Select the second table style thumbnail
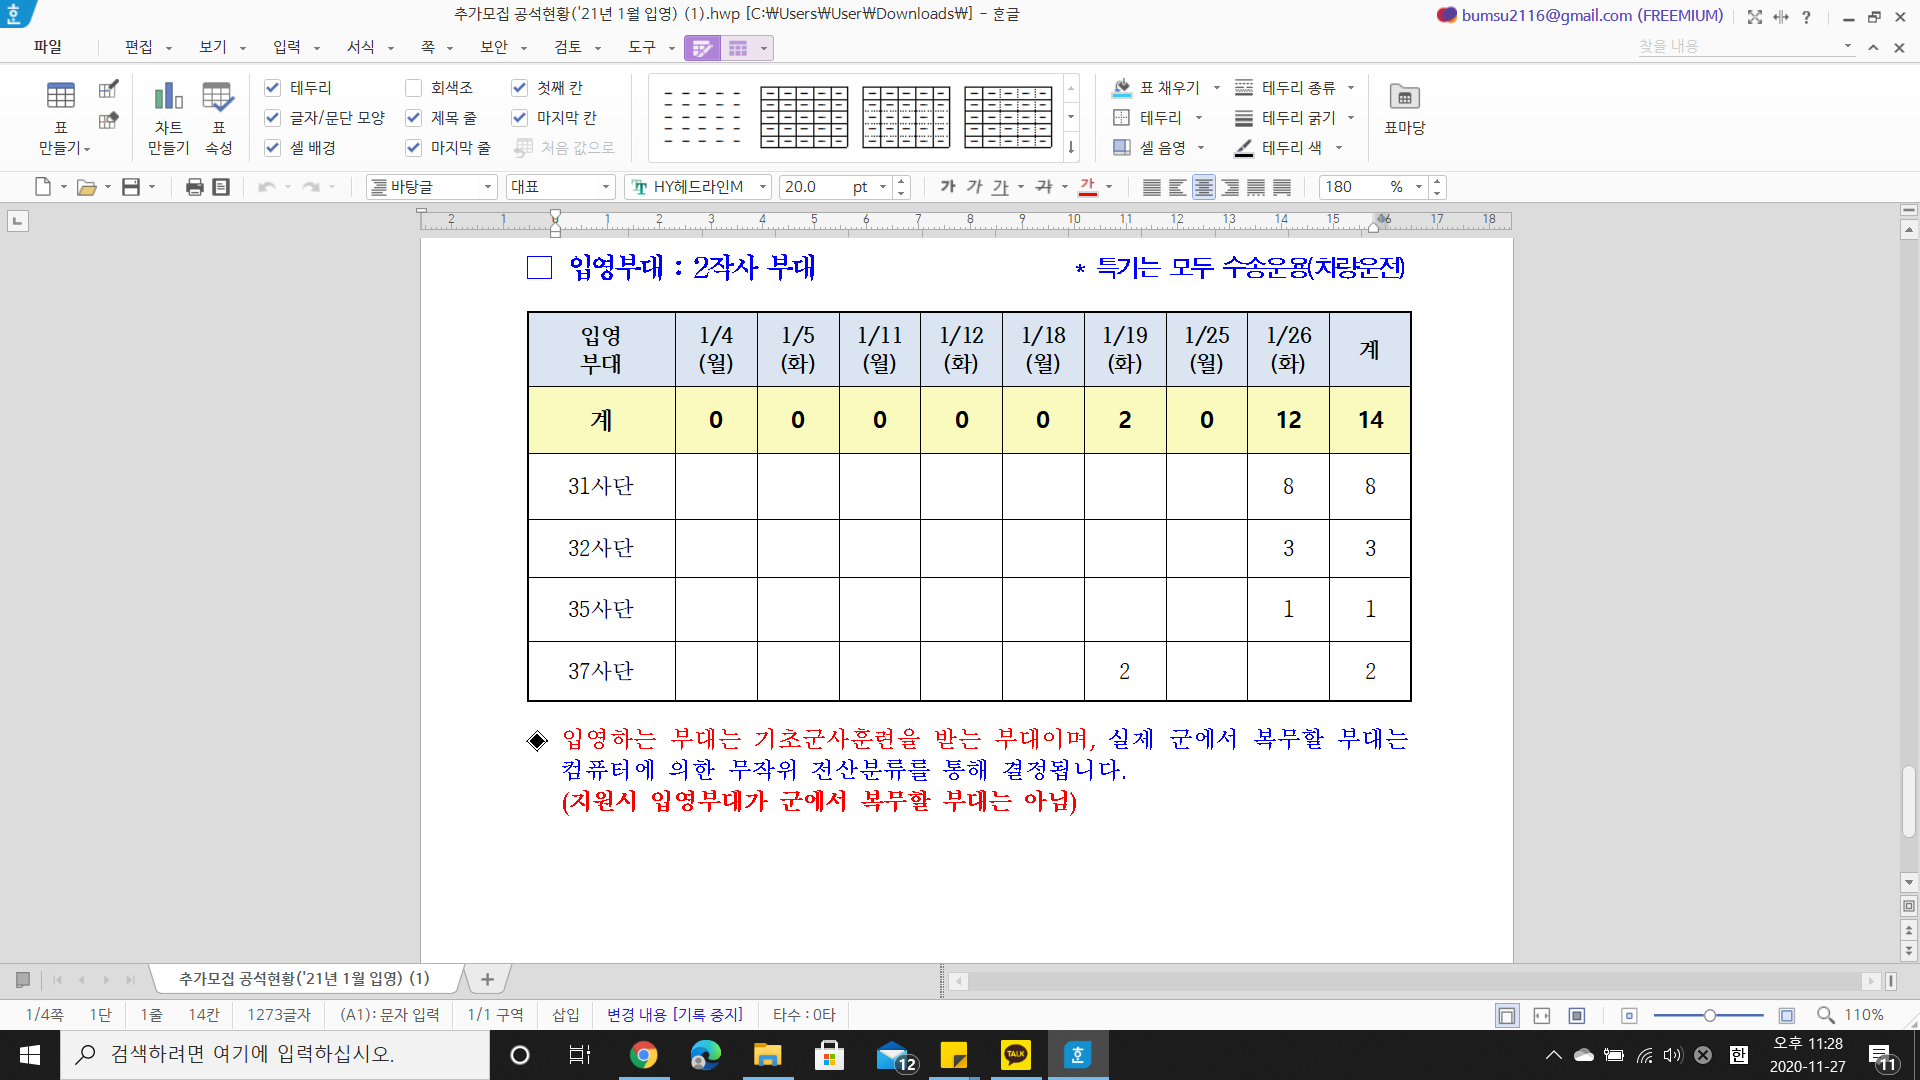Image resolution: width=1920 pixels, height=1080 pixels. pos(804,117)
